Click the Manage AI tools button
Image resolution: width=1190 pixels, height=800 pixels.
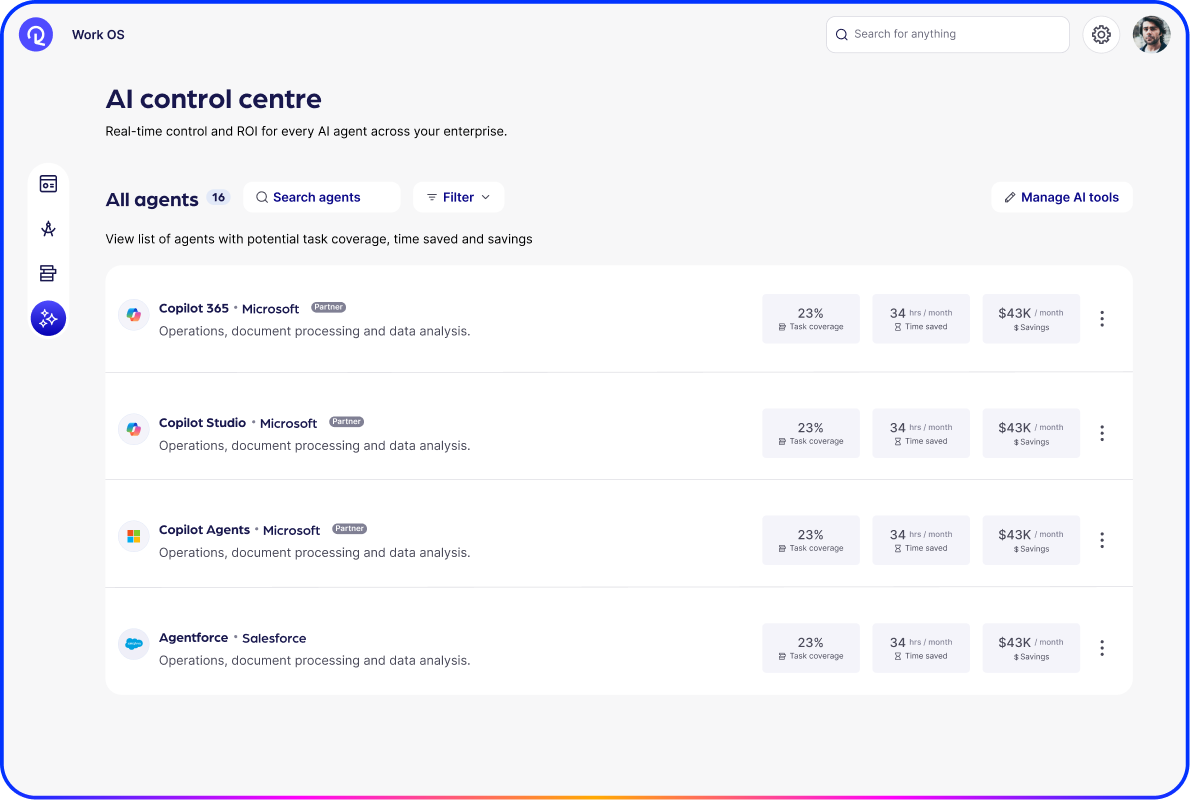coord(1061,197)
